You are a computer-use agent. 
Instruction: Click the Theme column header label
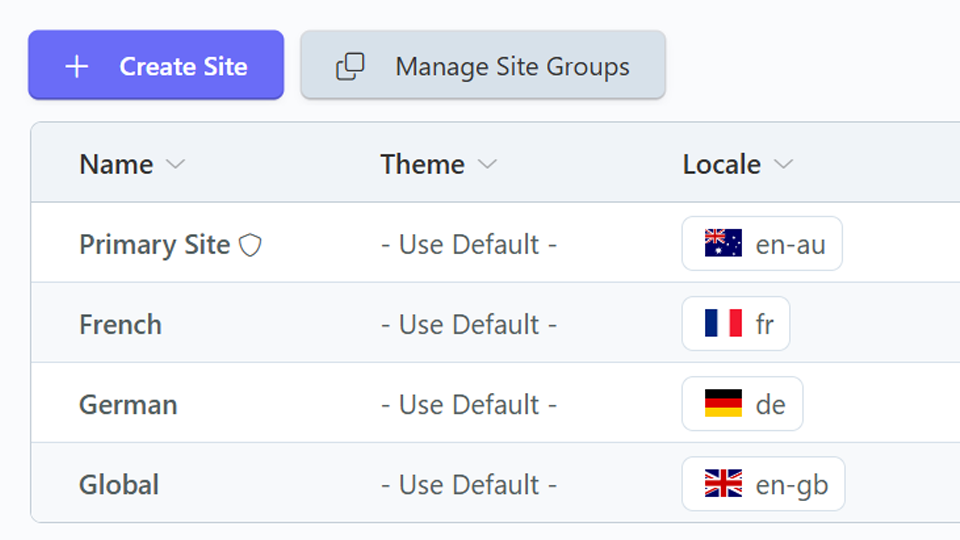422,164
